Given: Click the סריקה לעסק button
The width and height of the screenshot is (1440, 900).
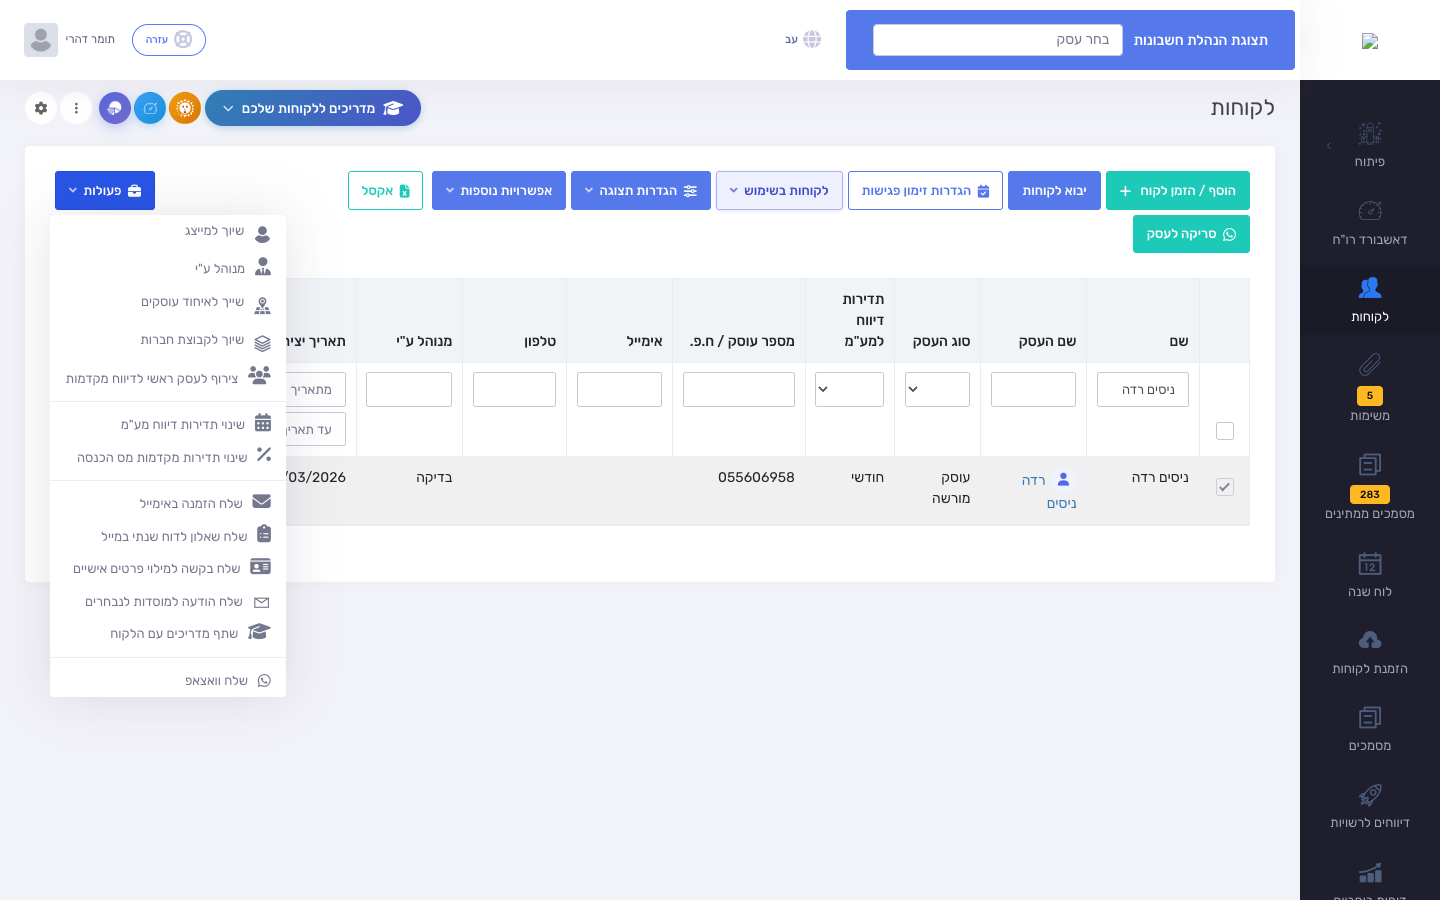Looking at the screenshot, I should [x=1191, y=234].
